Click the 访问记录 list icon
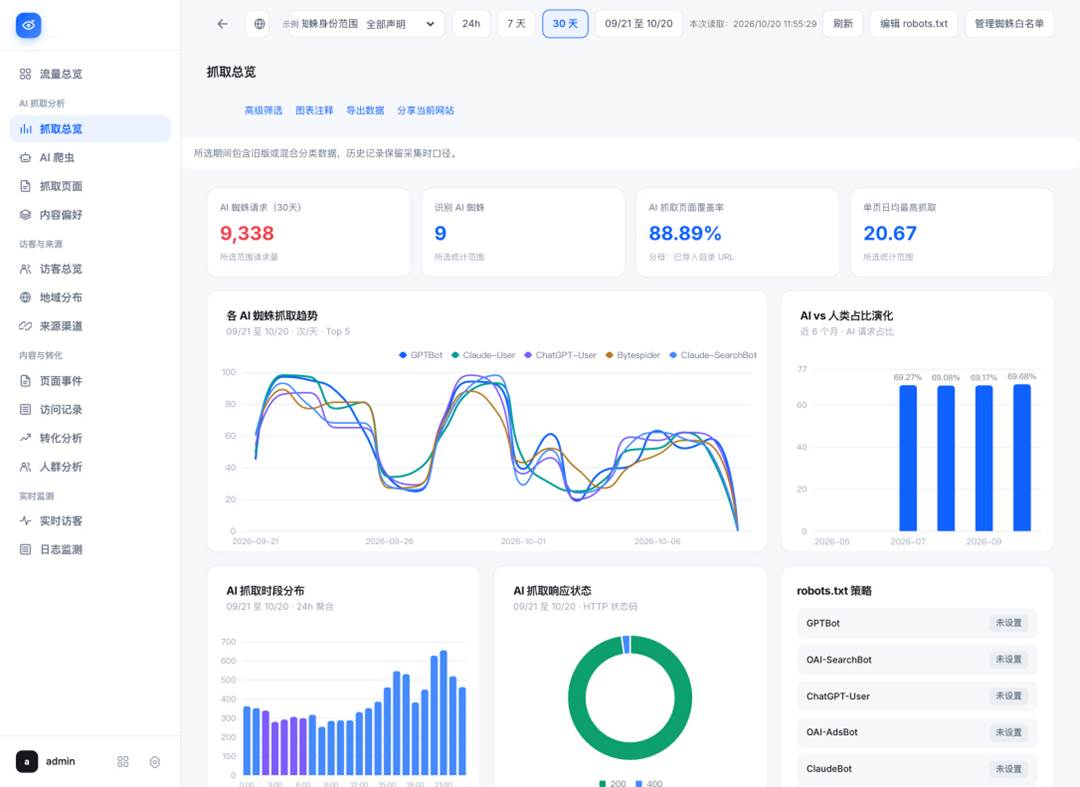The width and height of the screenshot is (1080, 787). 25,410
